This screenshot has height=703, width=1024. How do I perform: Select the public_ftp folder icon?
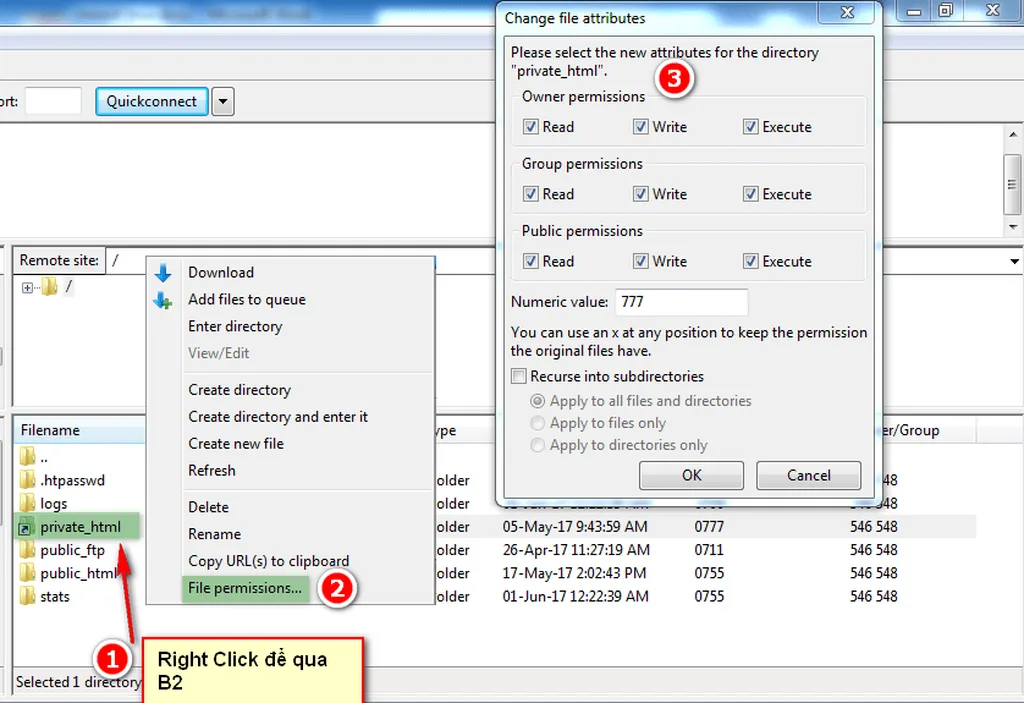pos(27,549)
